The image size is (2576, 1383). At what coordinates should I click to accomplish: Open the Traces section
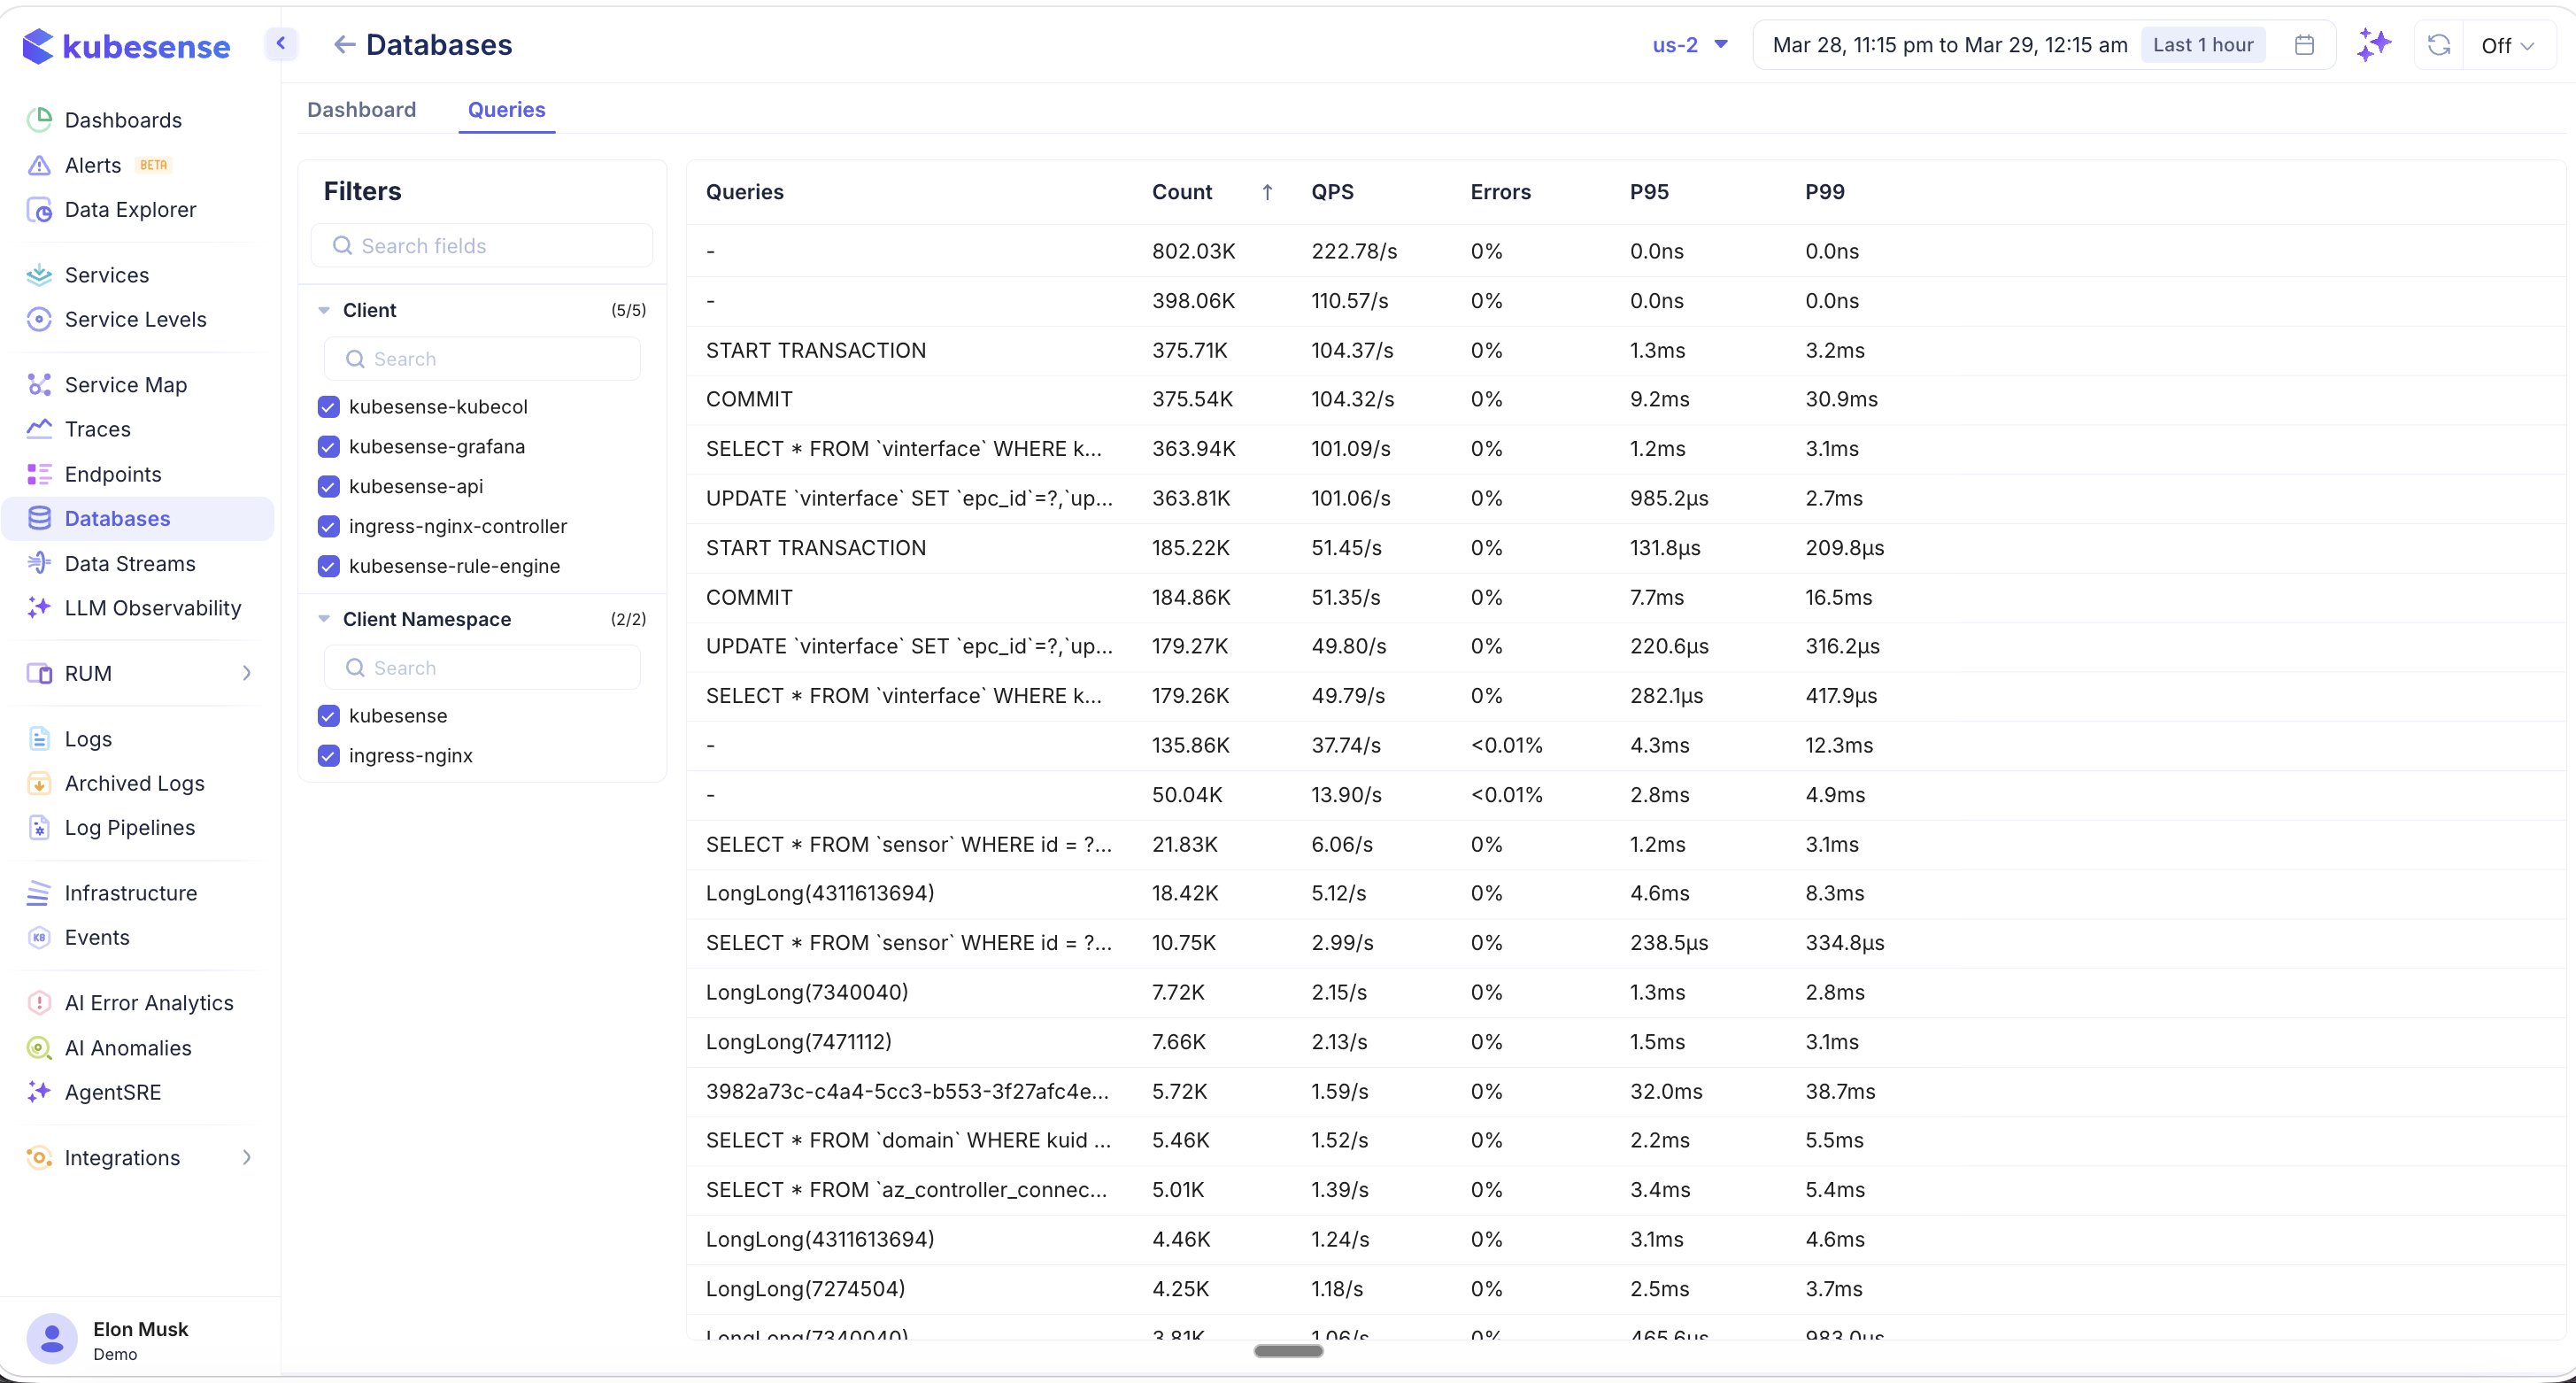tap(97, 429)
